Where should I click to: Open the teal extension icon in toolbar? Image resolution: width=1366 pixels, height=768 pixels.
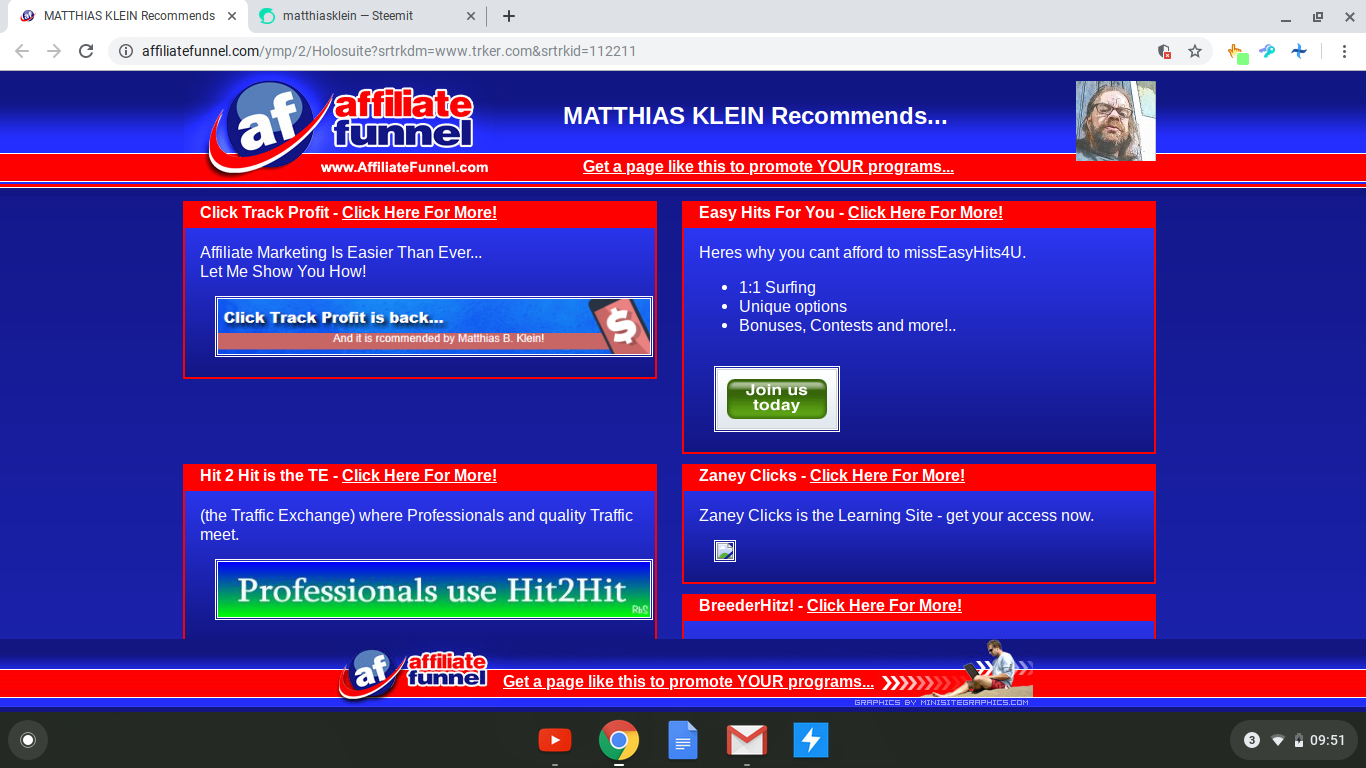(x=1268, y=51)
